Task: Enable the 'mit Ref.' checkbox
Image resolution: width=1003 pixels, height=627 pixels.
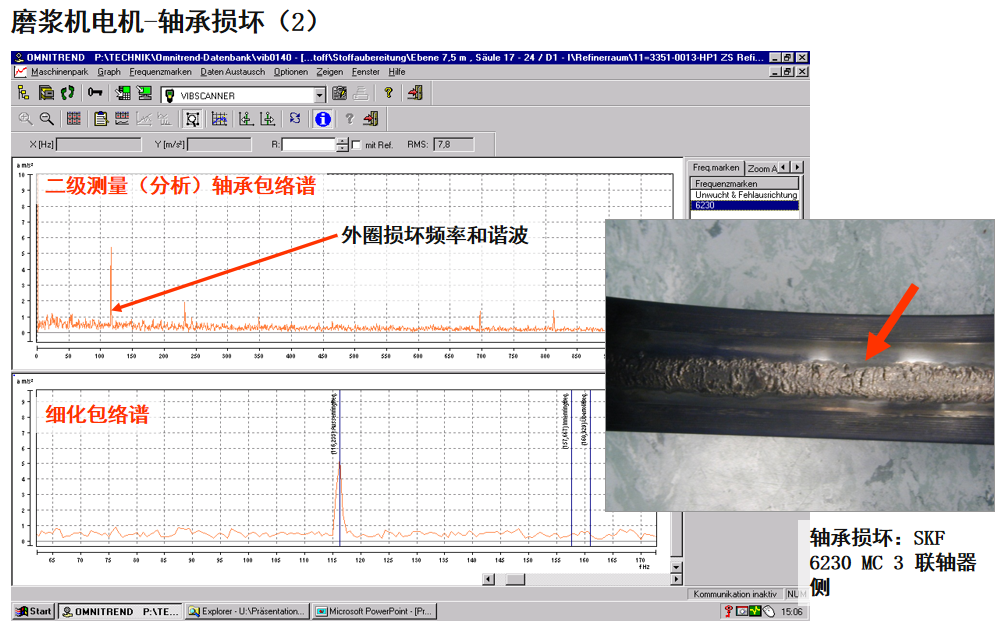Action: tap(356, 145)
